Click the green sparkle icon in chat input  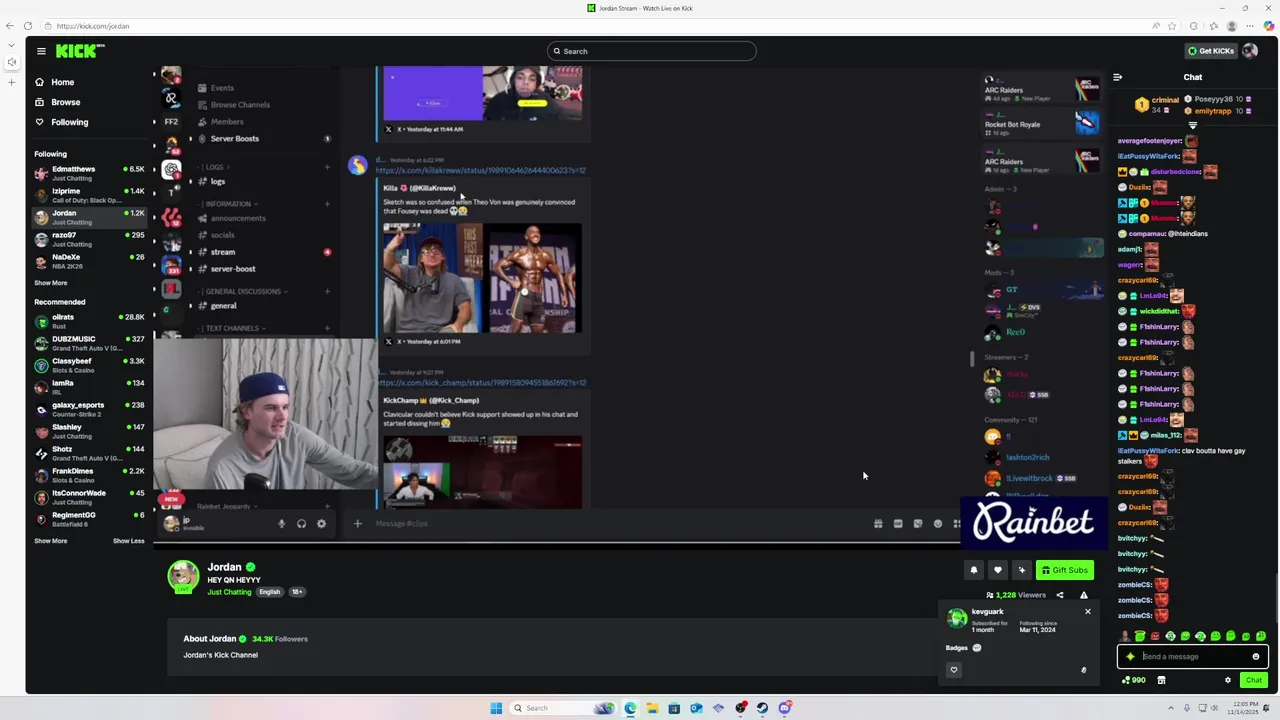(x=1130, y=657)
